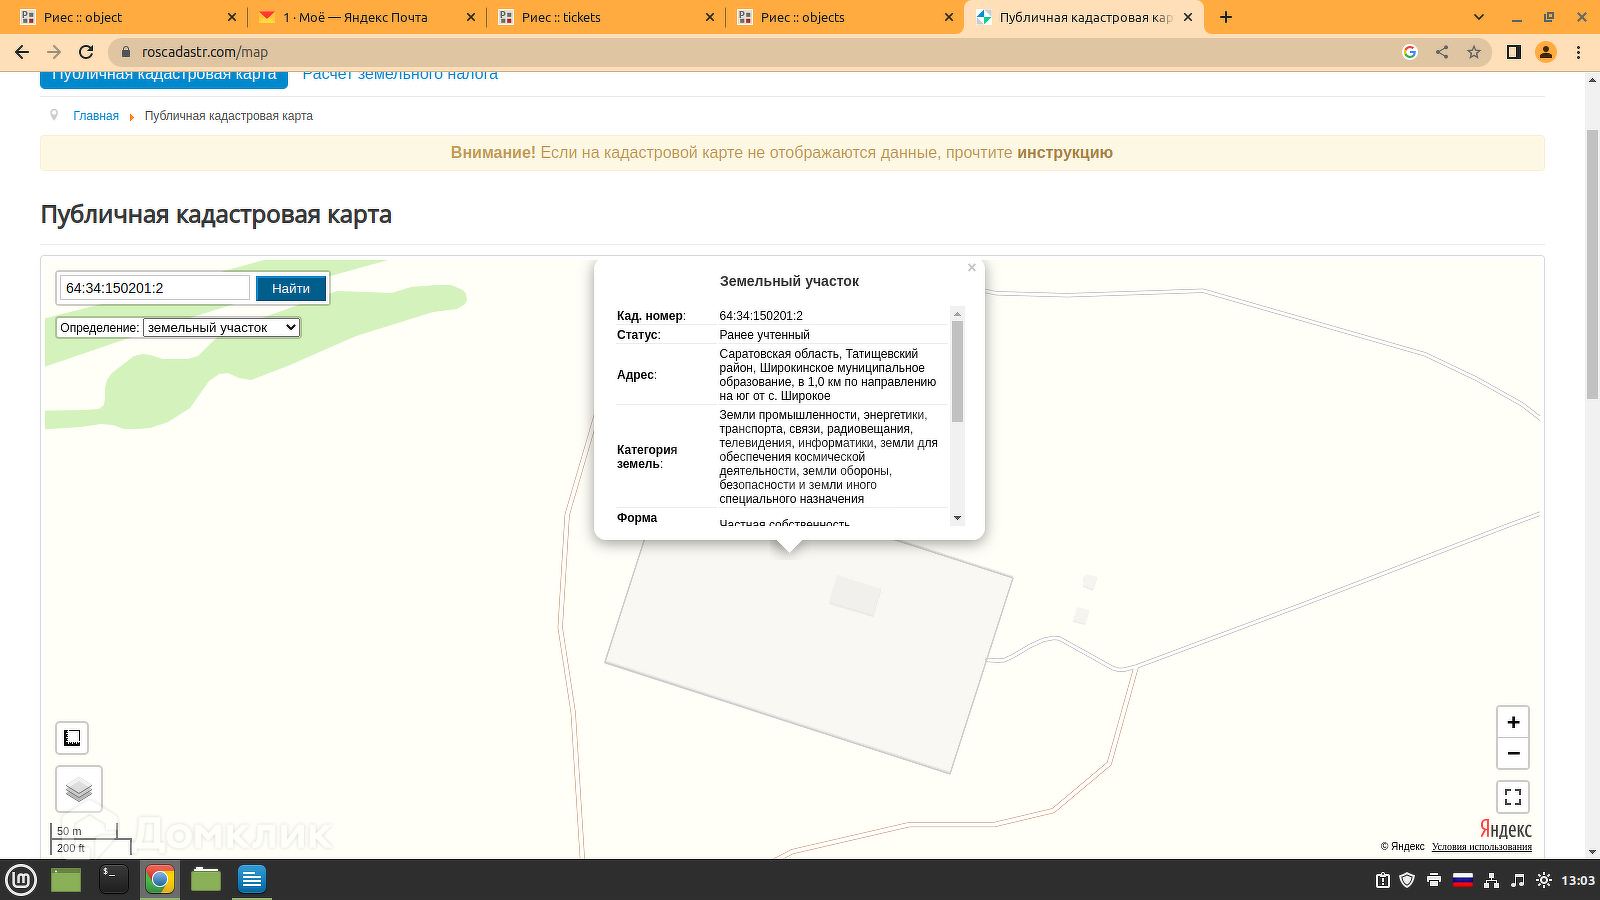Open network connections tray icon
The width and height of the screenshot is (1600, 900).
tap(1491, 880)
